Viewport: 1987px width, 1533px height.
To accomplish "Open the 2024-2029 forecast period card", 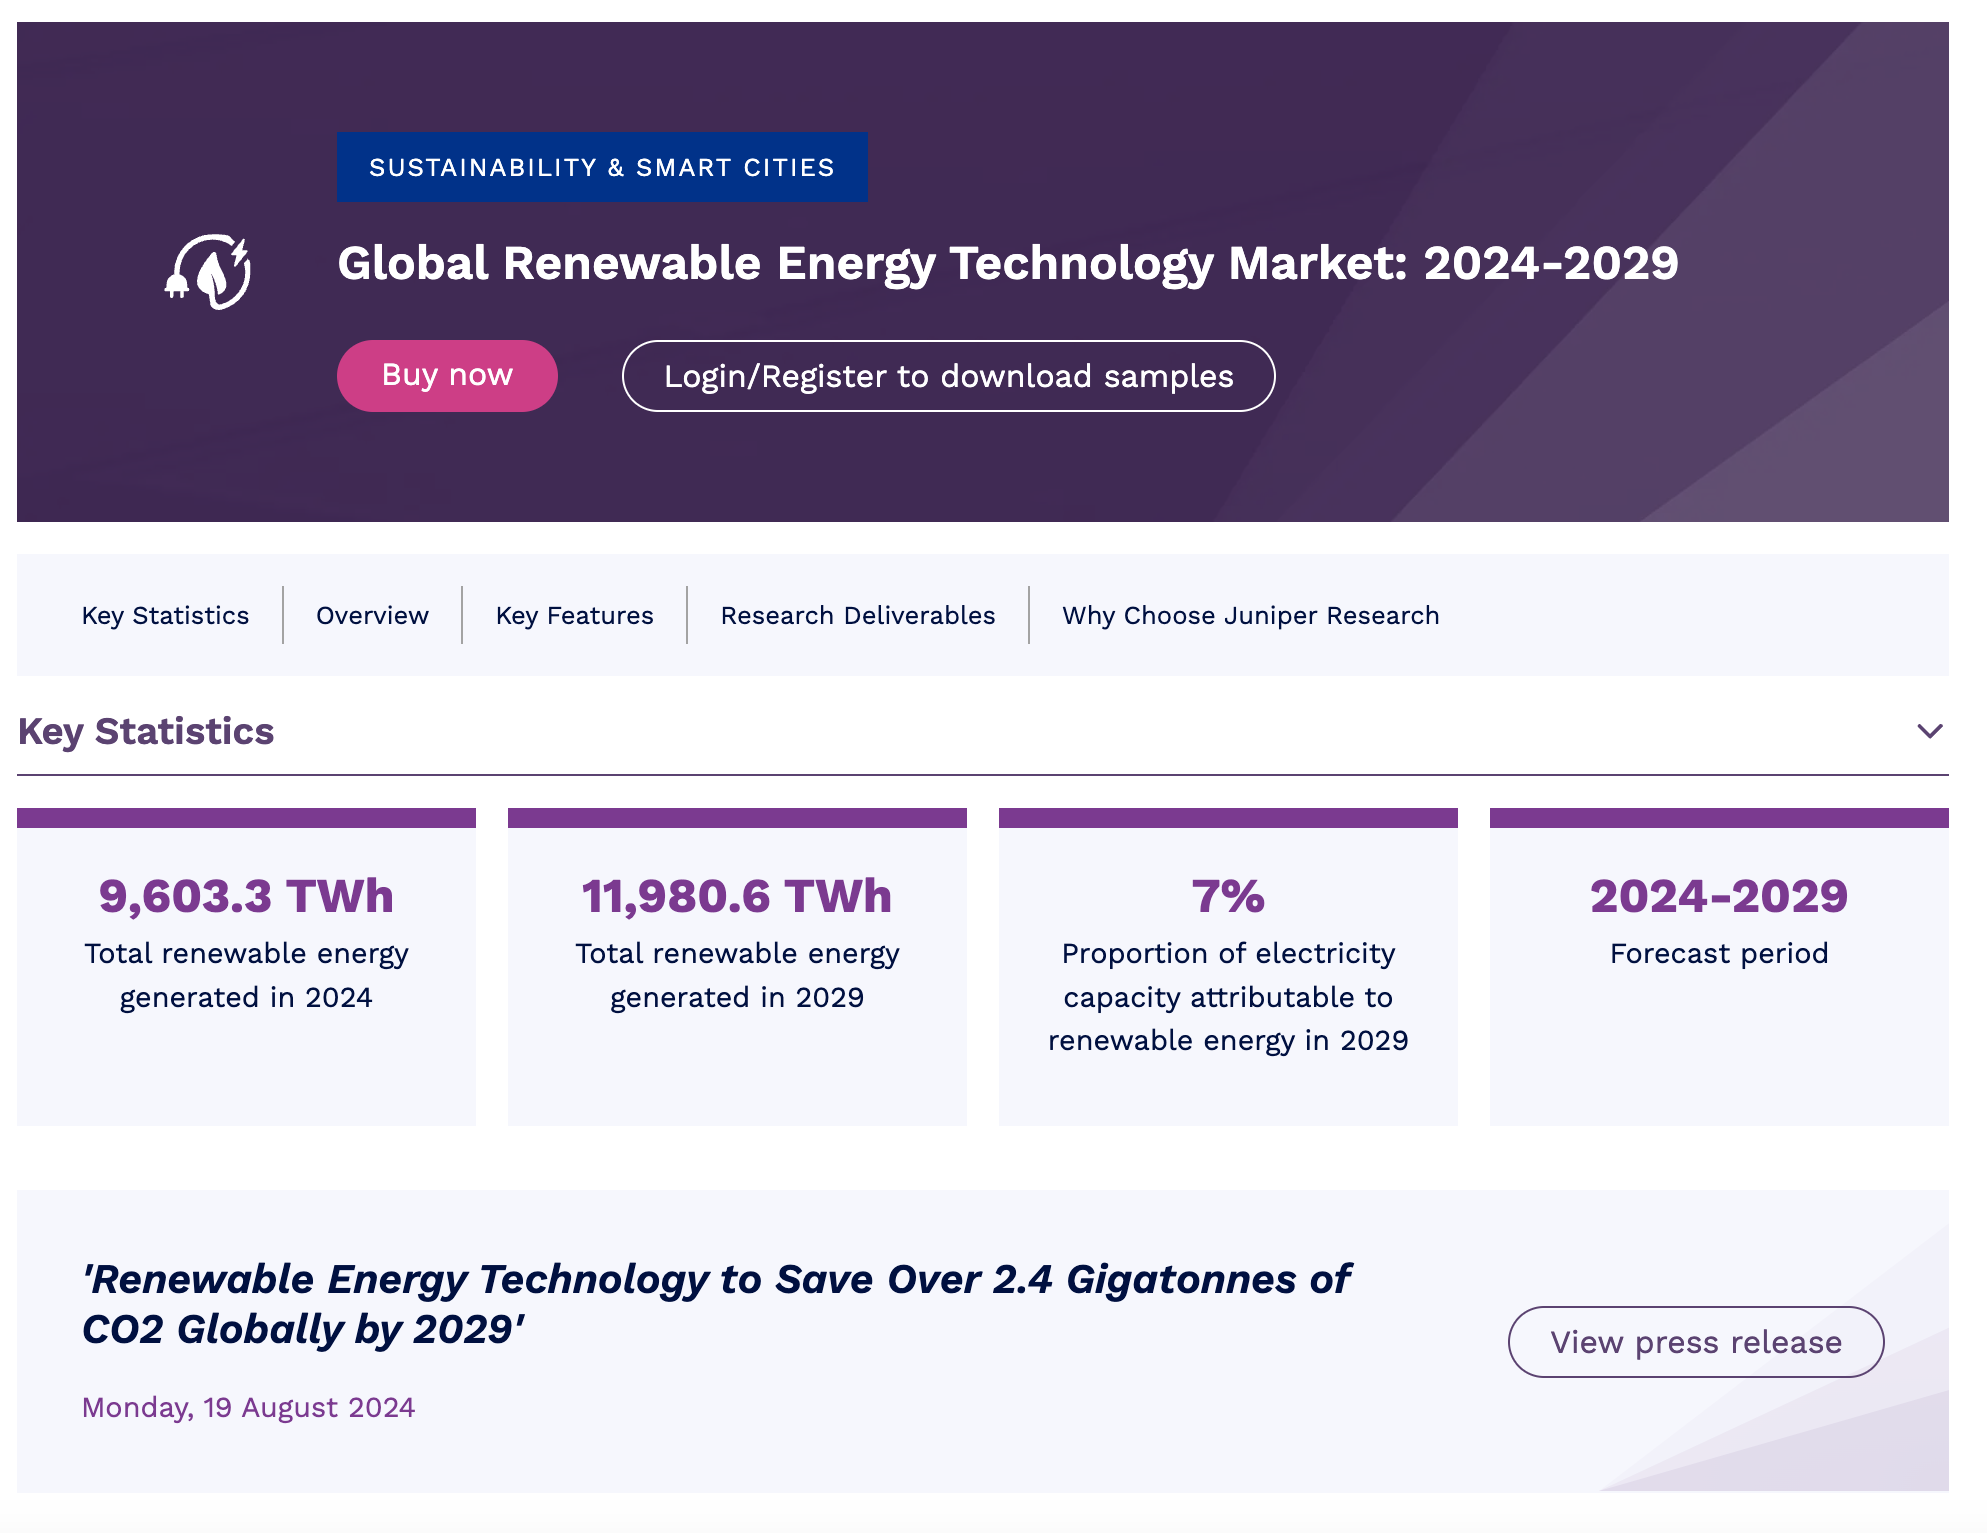I will tap(1718, 965).
